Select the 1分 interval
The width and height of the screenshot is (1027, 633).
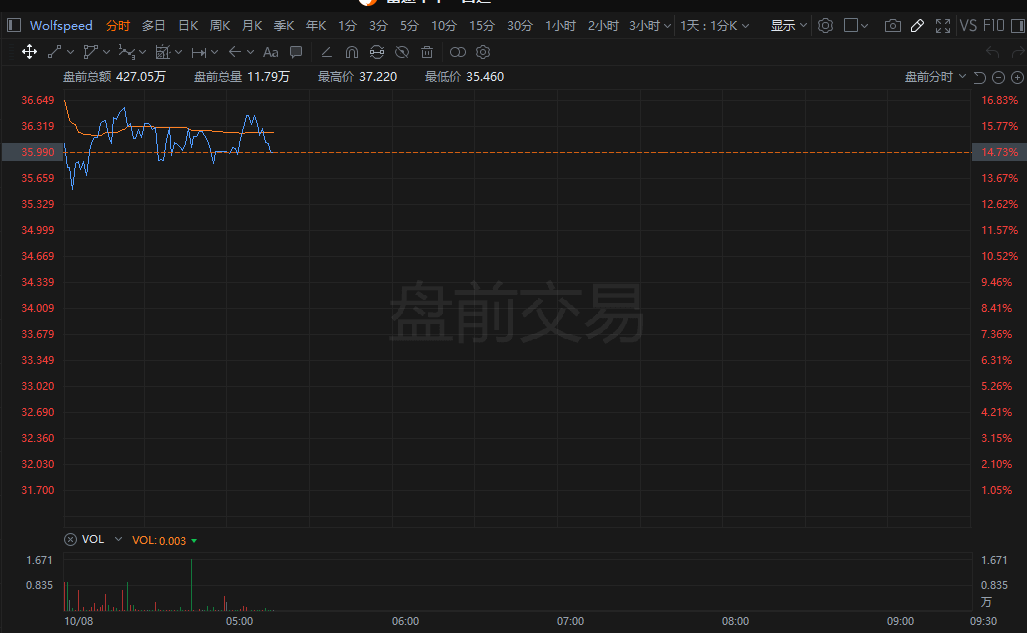pos(348,26)
